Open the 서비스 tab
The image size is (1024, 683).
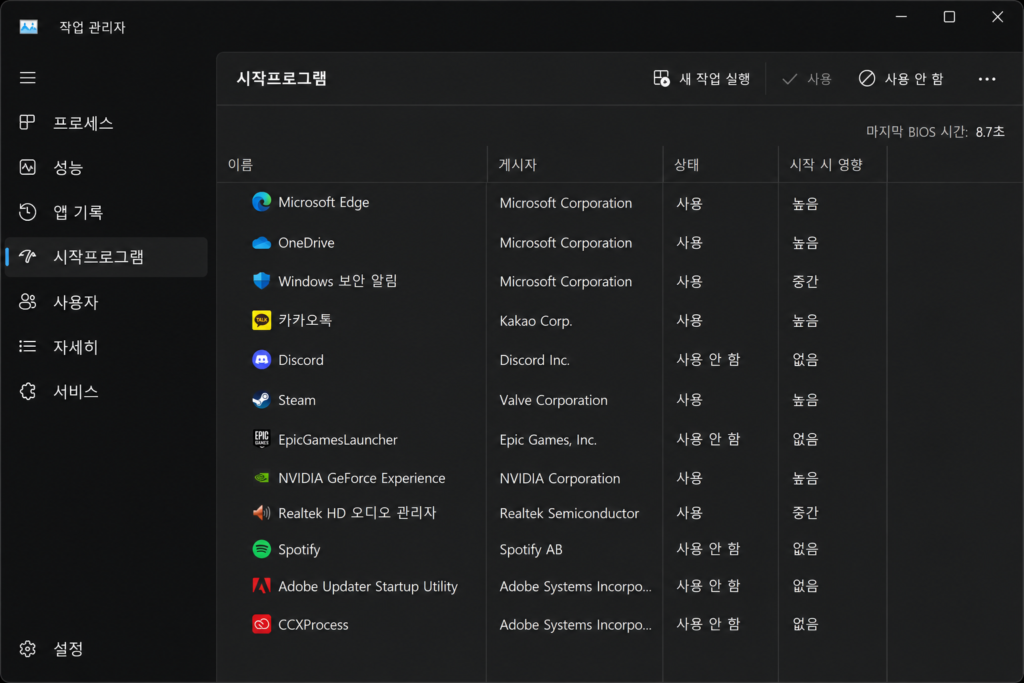[106, 391]
